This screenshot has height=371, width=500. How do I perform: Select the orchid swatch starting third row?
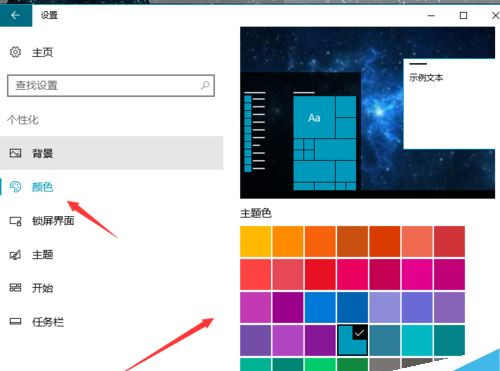point(255,307)
